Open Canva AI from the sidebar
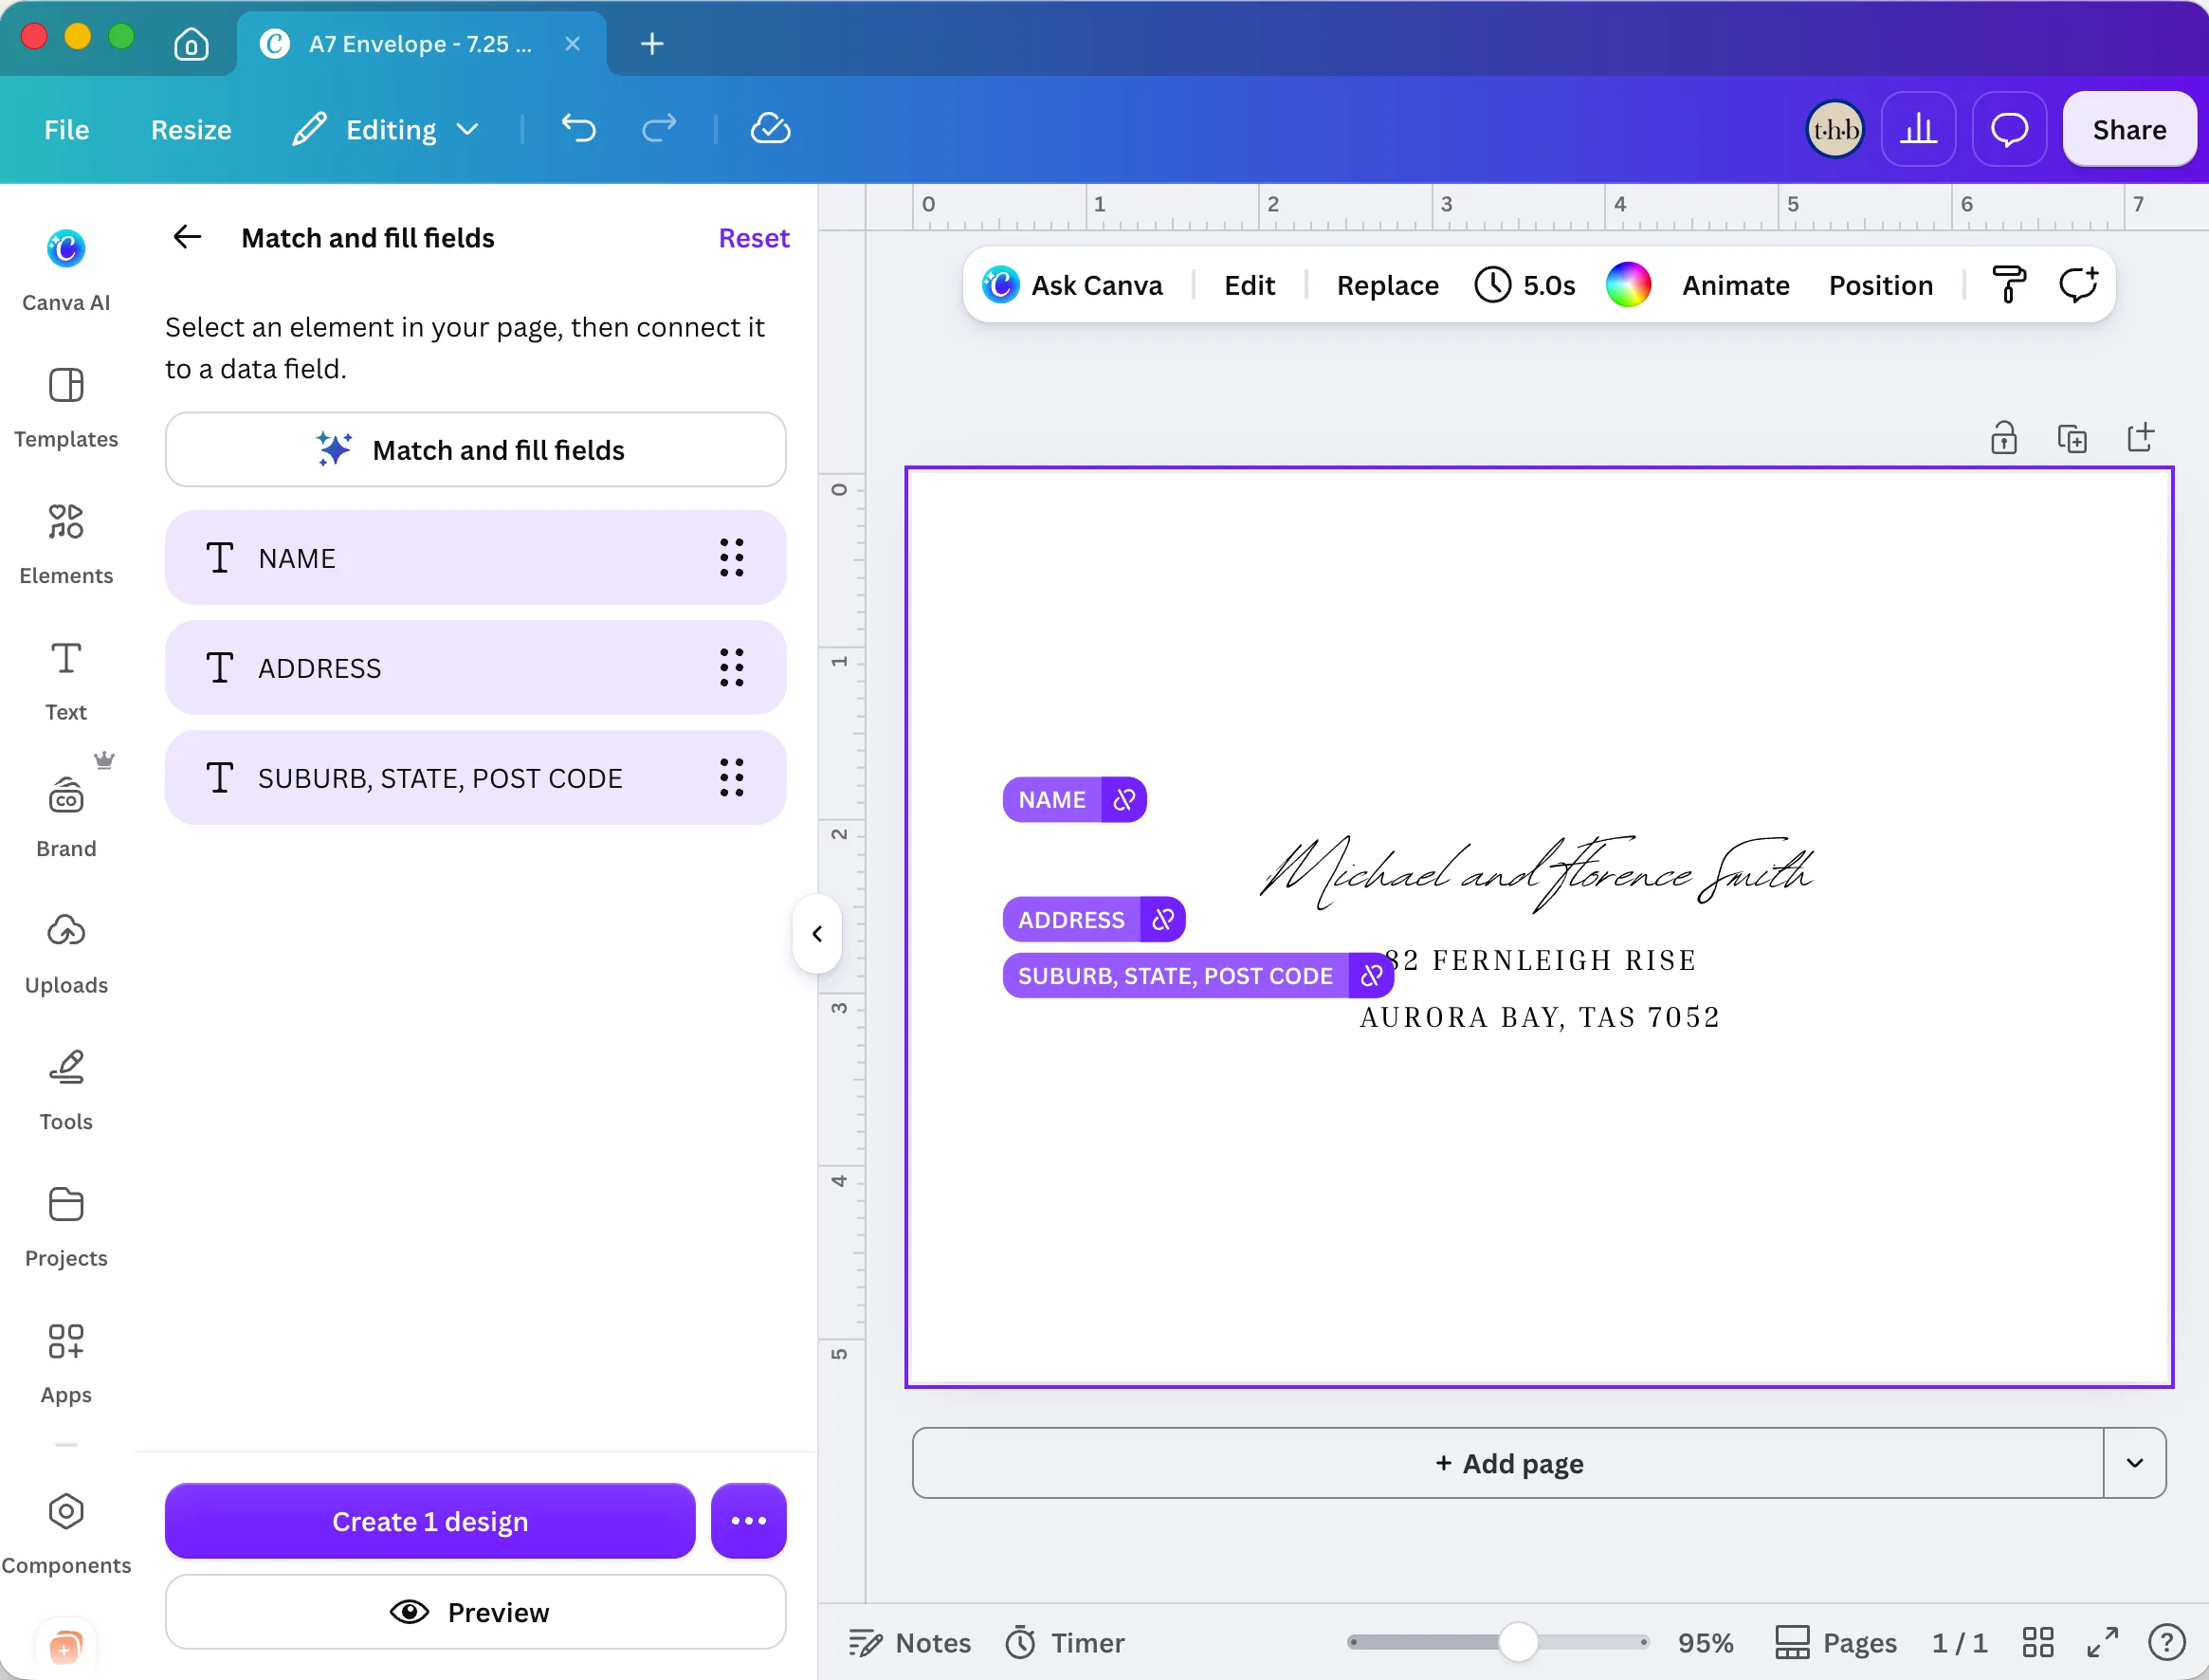Viewport: 2209px width, 1680px height. pos(66,270)
